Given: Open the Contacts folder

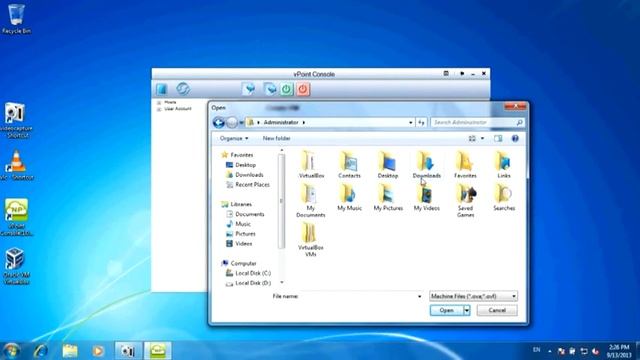Looking at the screenshot, I should point(349,165).
